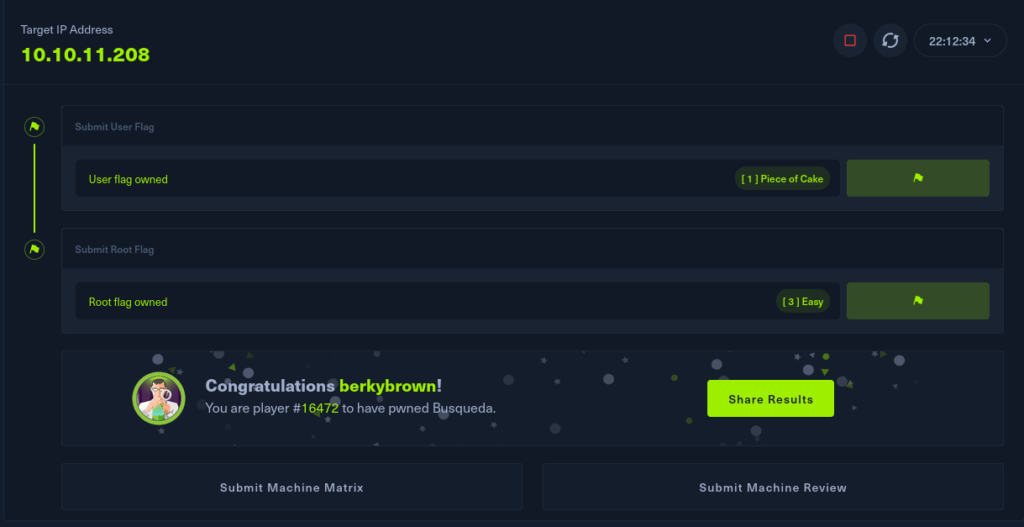The width and height of the screenshot is (1024, 527).
Task: Click the Submit Root Flag section header
Action: [114, 249]
